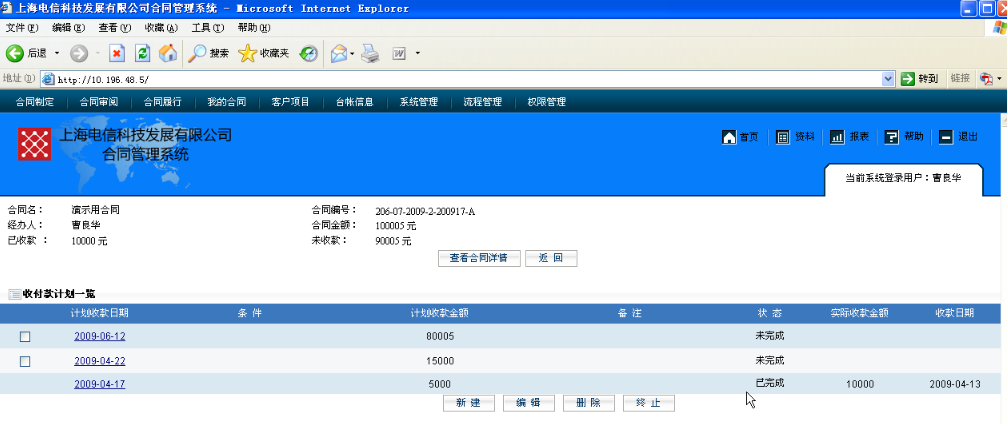Select the 权限管理 navigation tab
1007x424 pixels.
coord(547,102)
